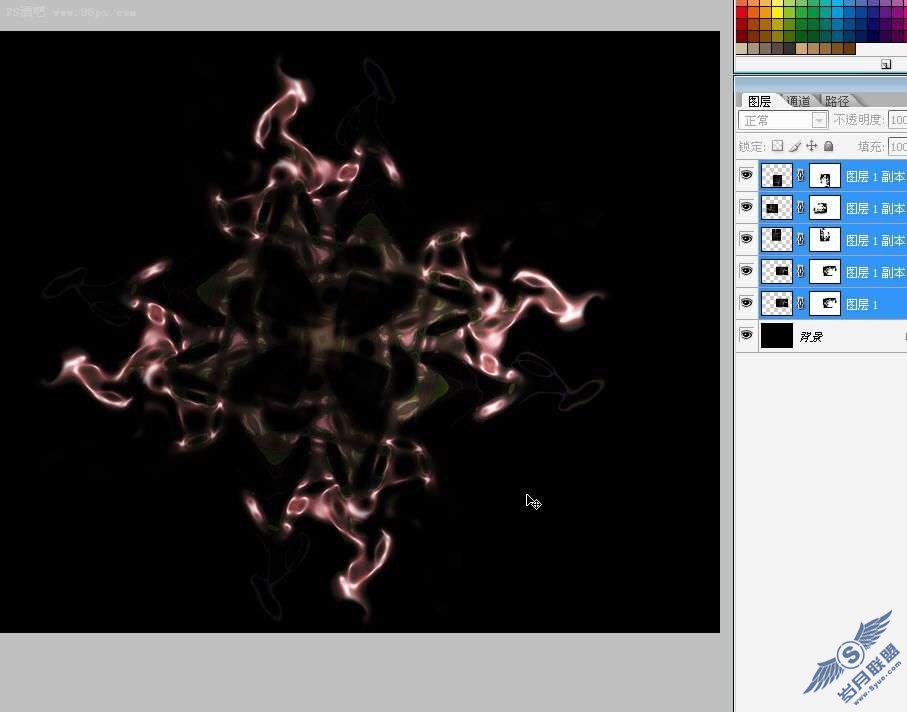Click the black 背景 layer thumbnail
Viewport: 907px width, 712px height.
click(x=776, y=335)
